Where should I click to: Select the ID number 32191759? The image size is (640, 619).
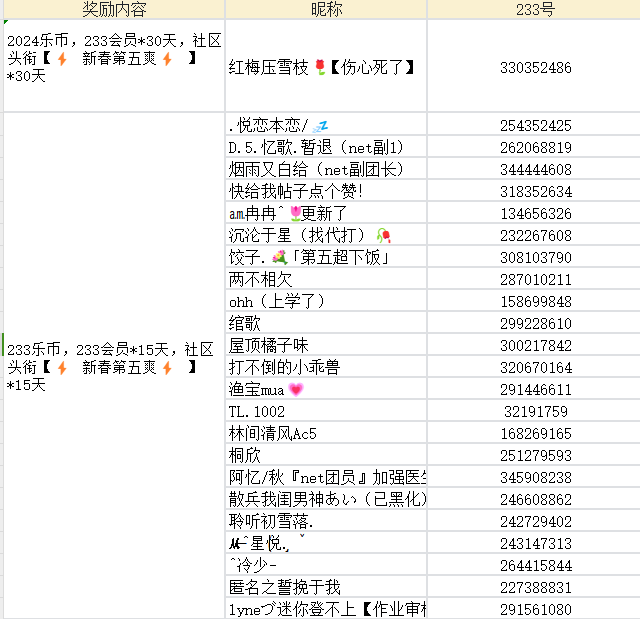[535, 412]
